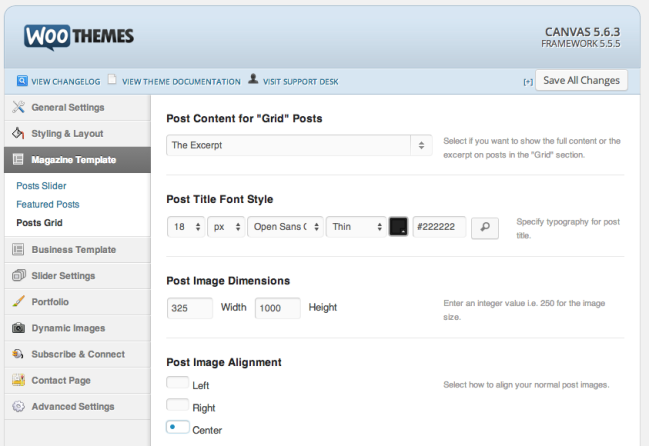Open the View Changelog link
Viewport: 649px width, 446px height.
click(x=66, y=82)
